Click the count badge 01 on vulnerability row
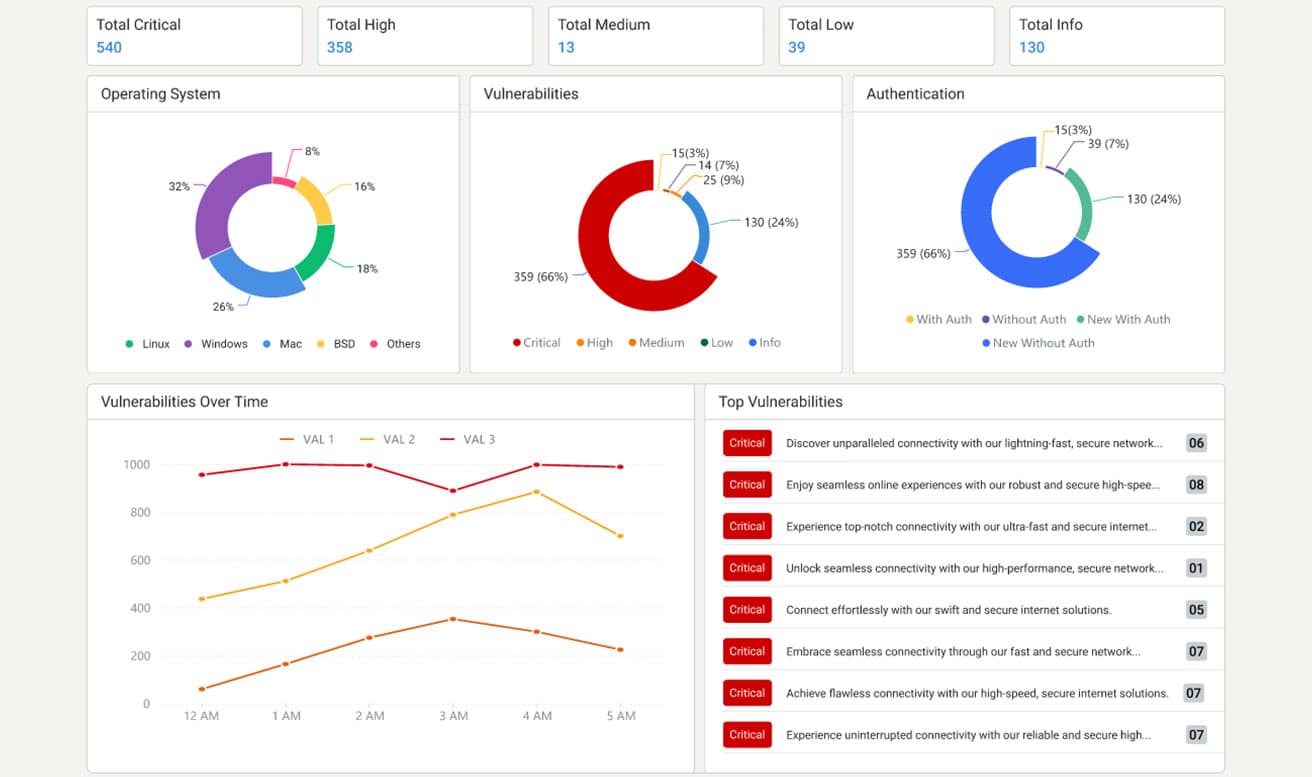Screen dimensions: 1312x777 [x=1196, y=568]
